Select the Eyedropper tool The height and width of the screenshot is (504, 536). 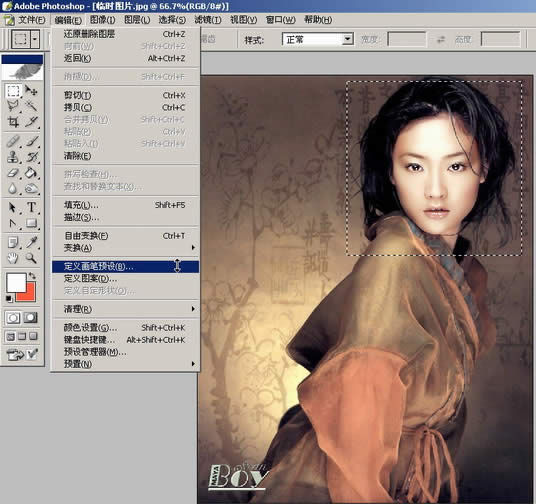pos(31,242)
